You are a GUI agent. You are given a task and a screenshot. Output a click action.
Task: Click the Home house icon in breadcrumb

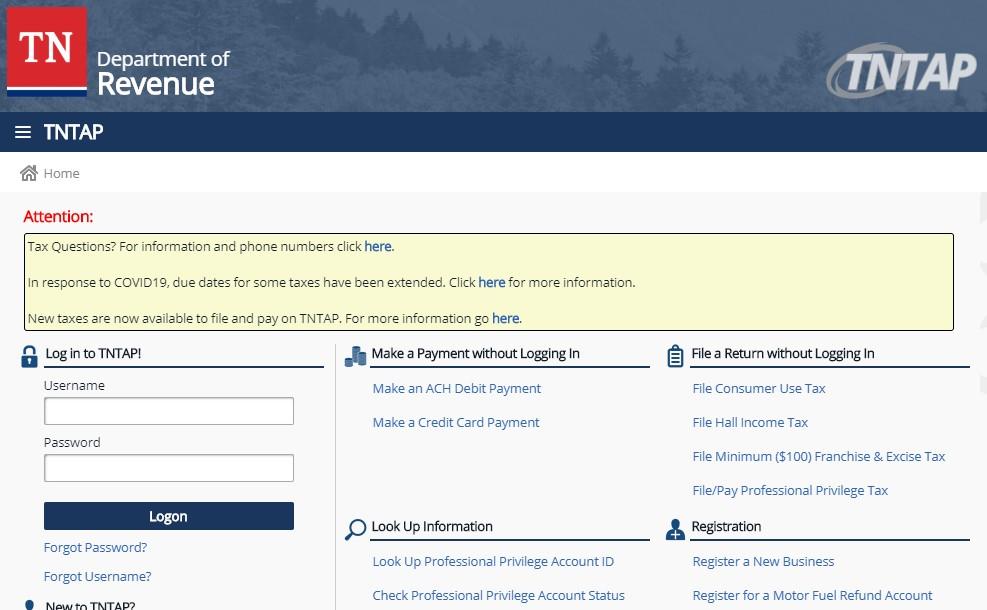(28, 173)
